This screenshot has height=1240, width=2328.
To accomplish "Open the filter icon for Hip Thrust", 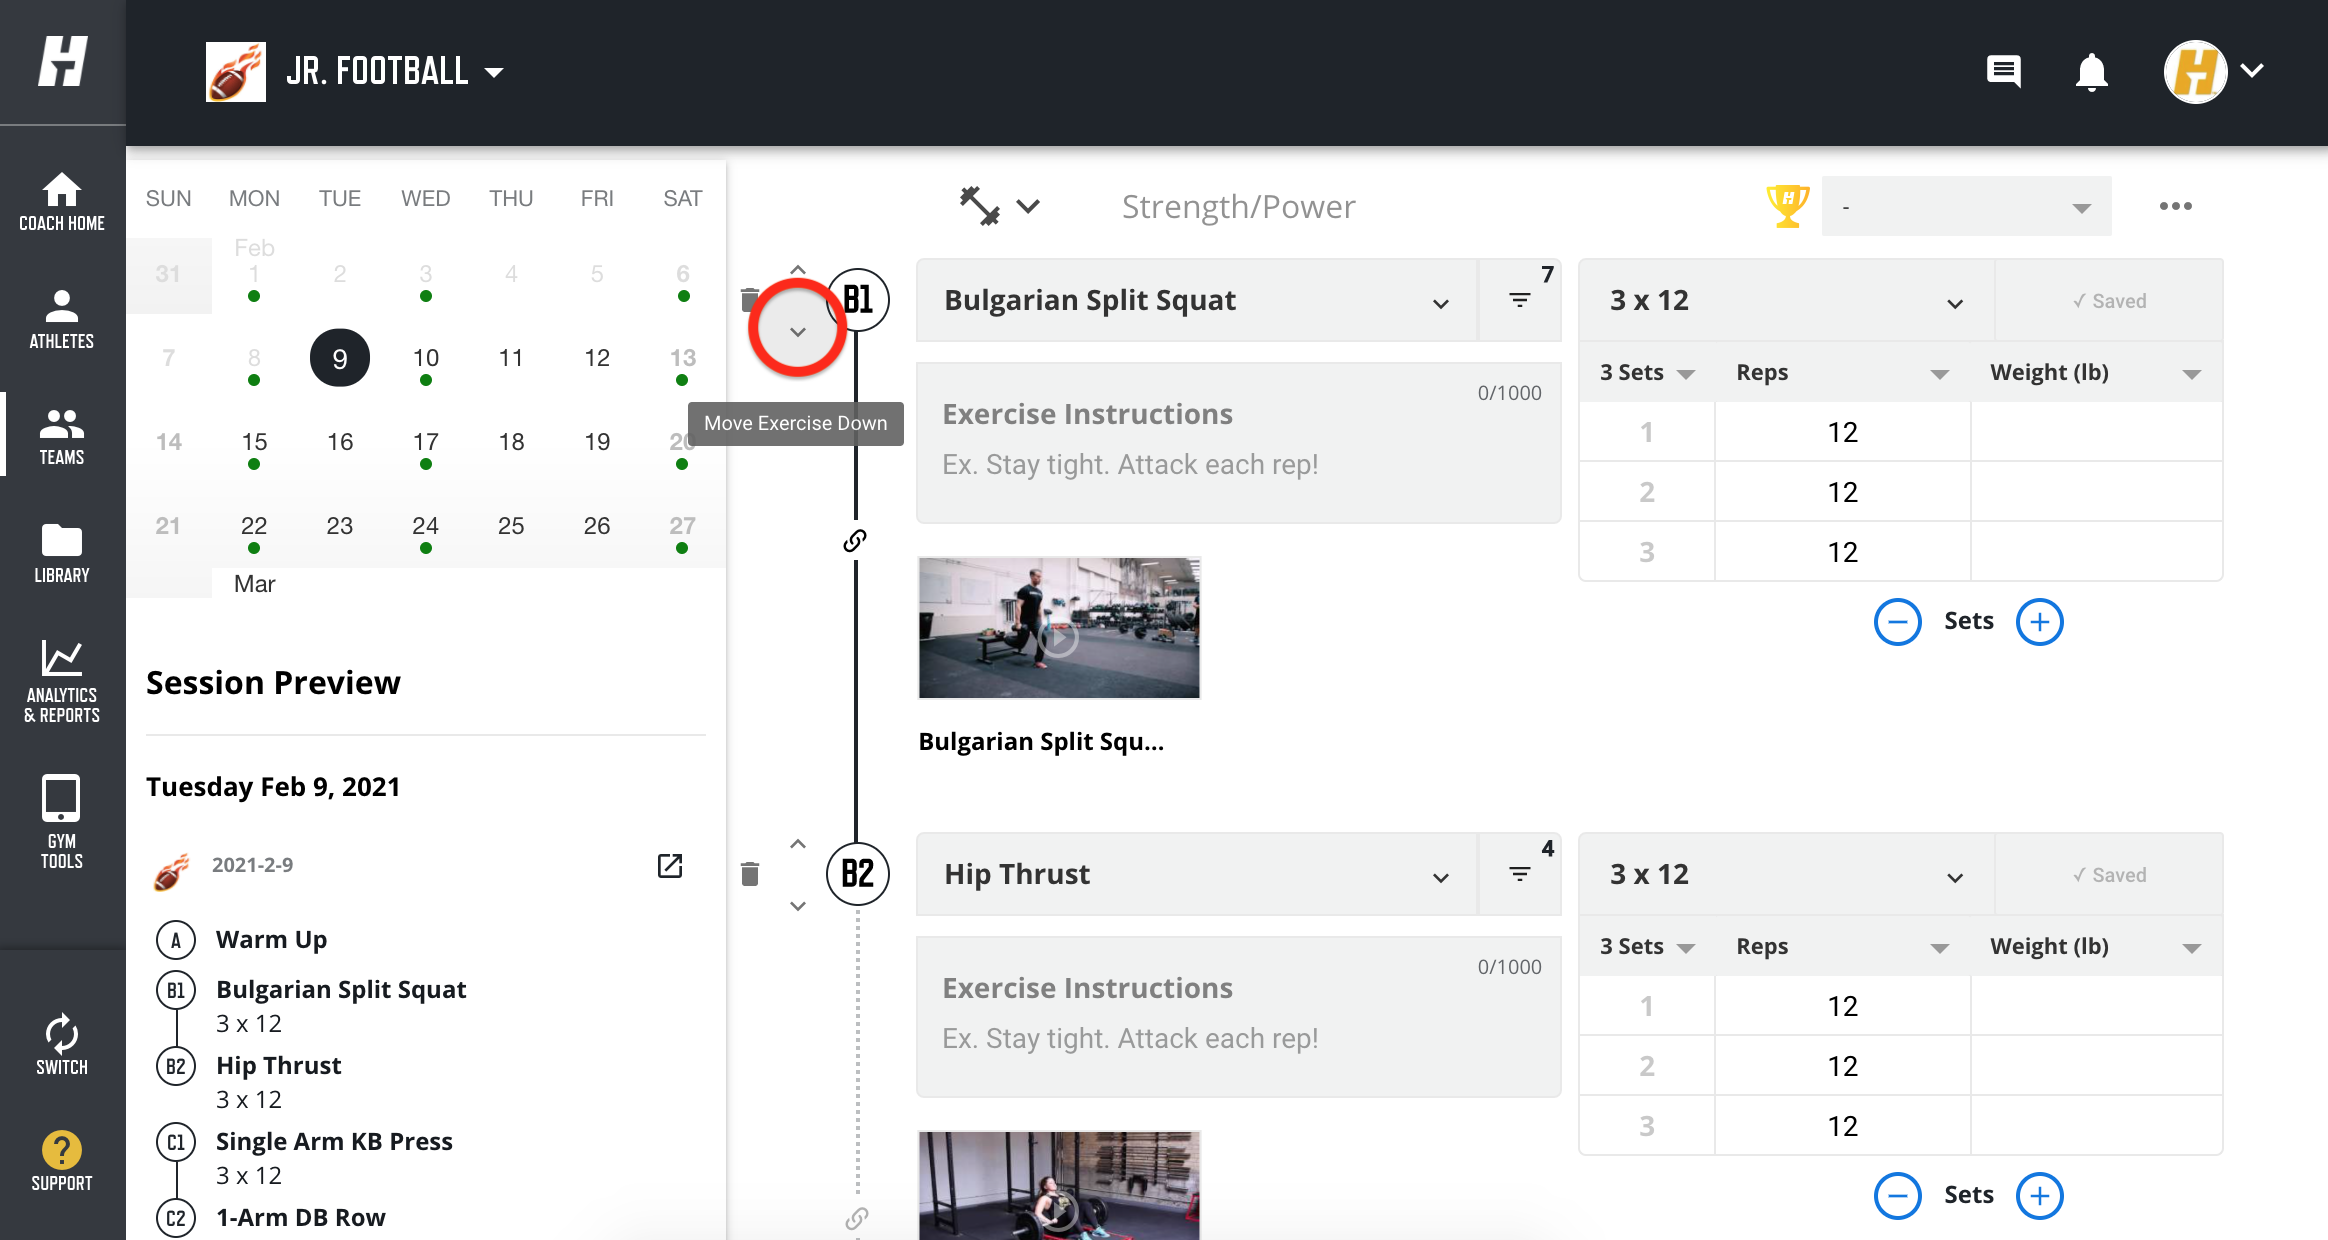I will click(x=1520, y=874).
